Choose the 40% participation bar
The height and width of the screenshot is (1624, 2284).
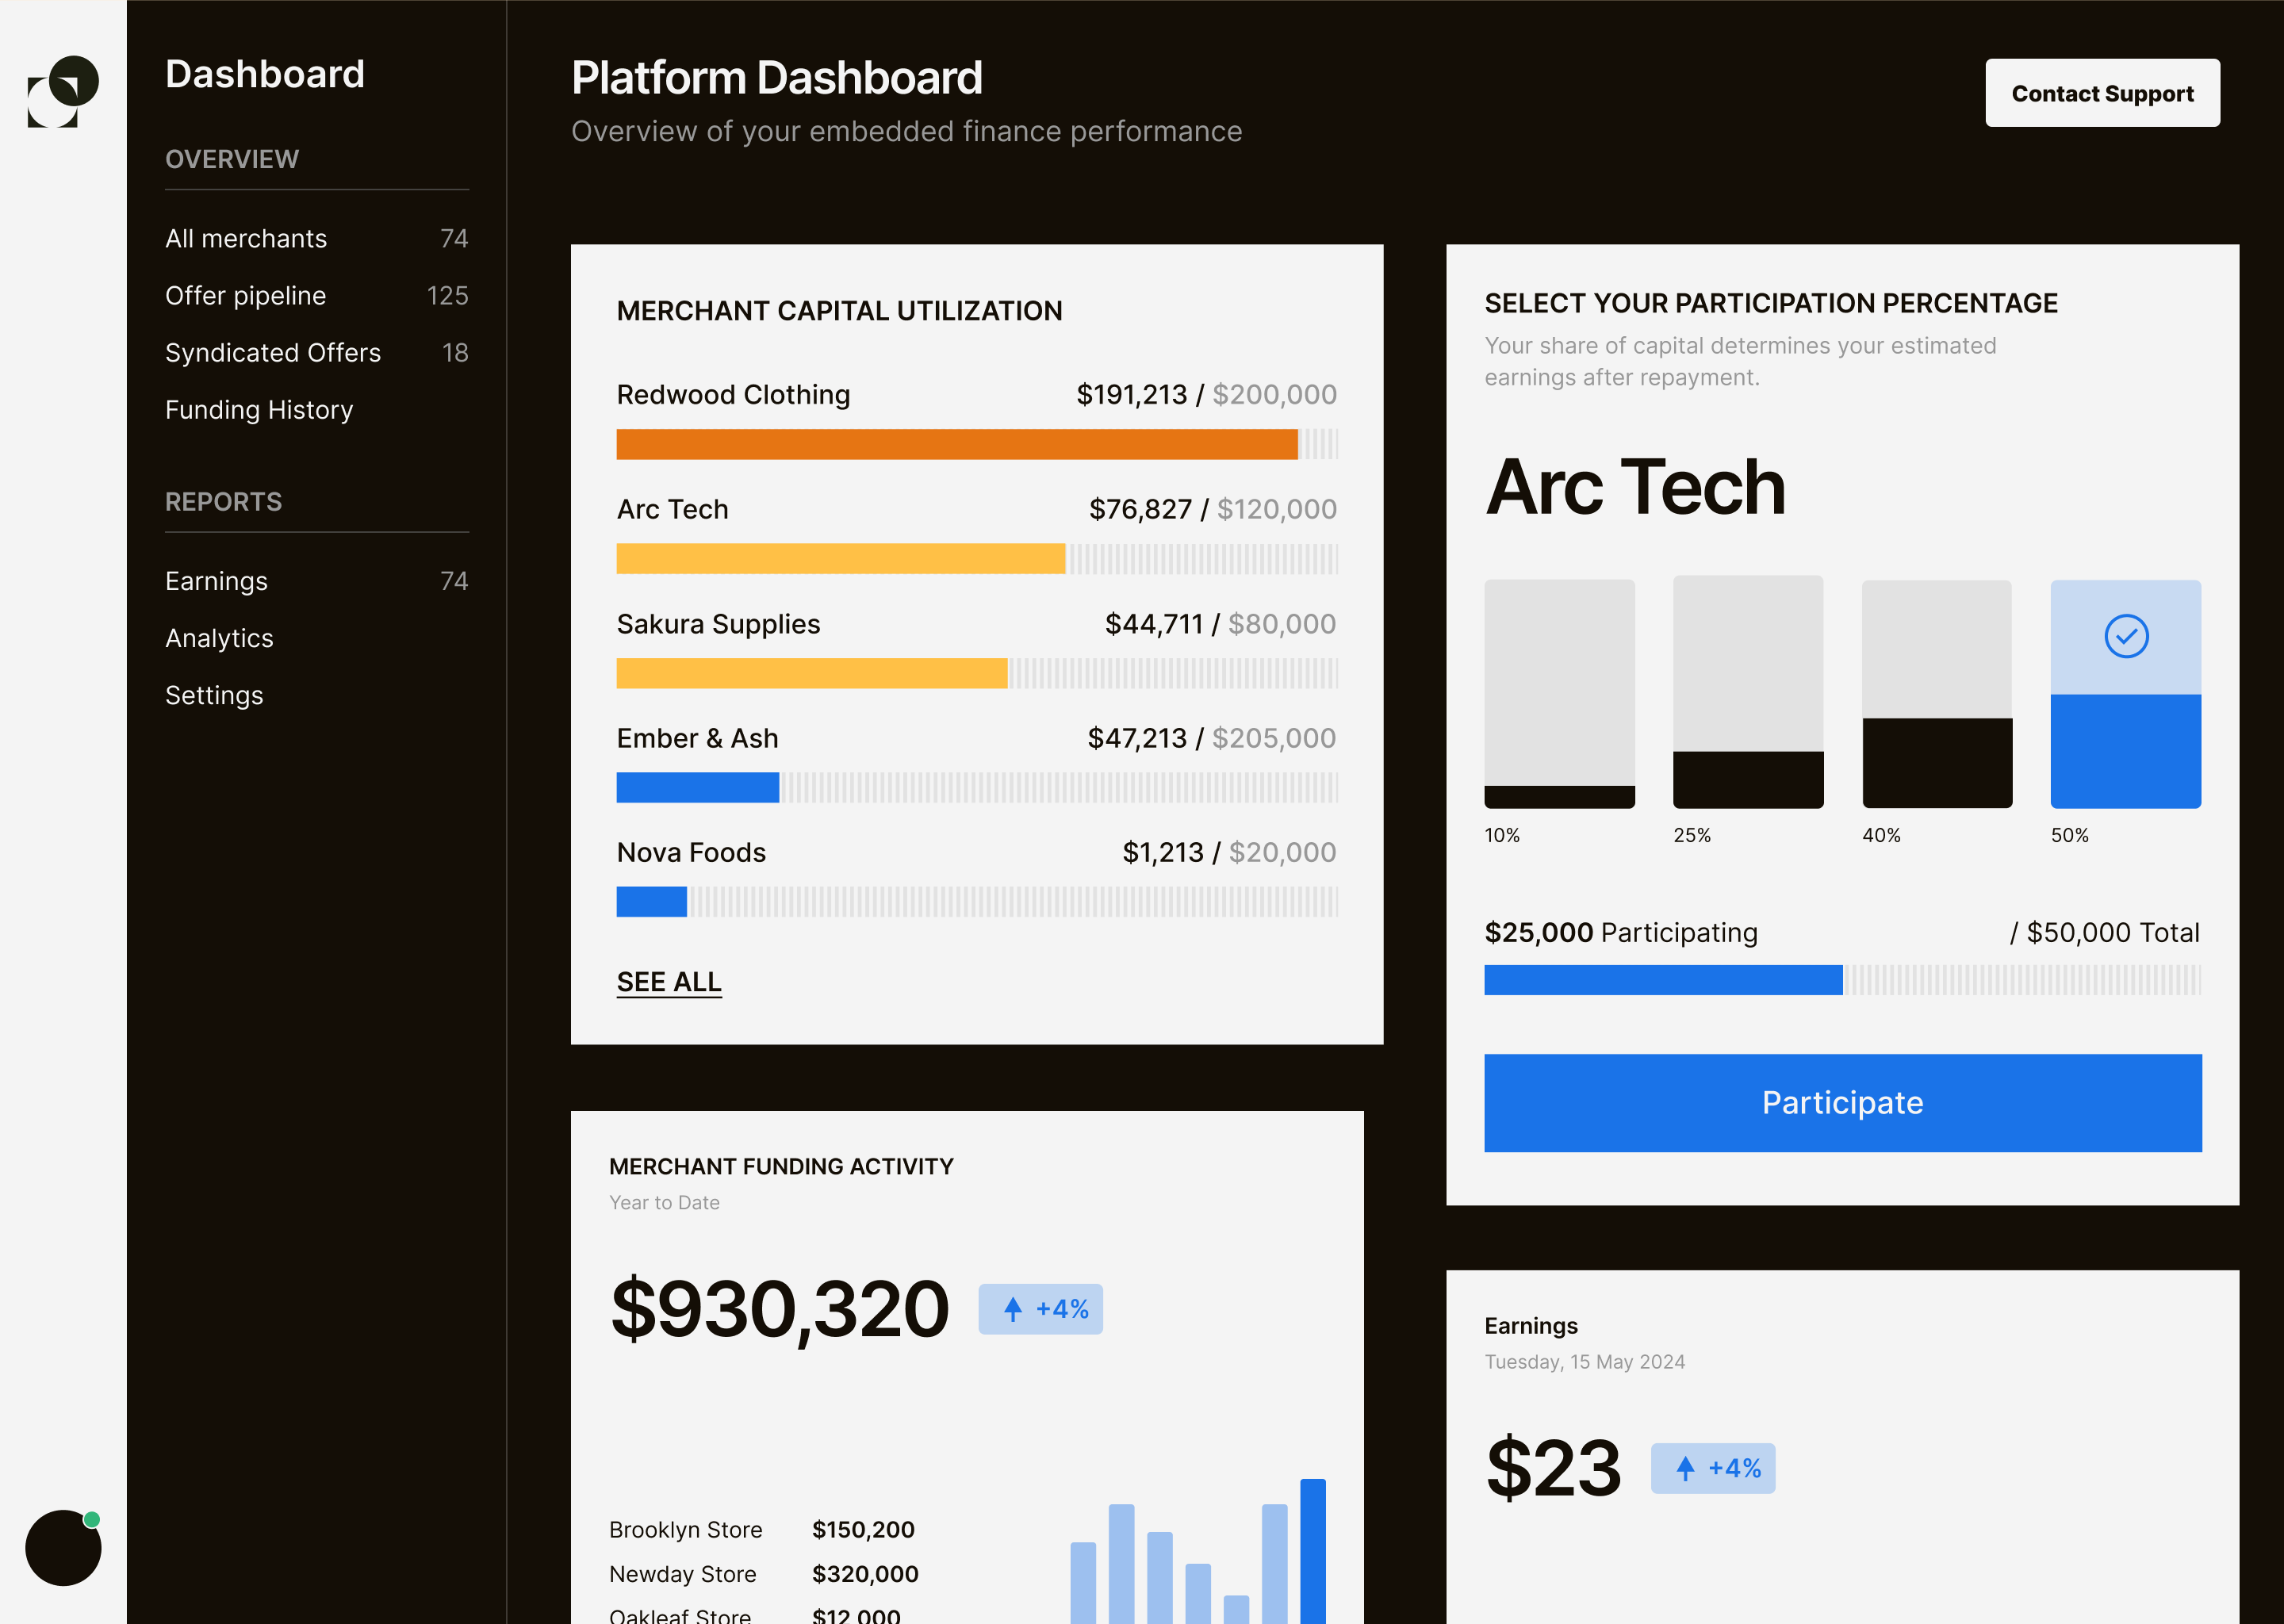1936,694
